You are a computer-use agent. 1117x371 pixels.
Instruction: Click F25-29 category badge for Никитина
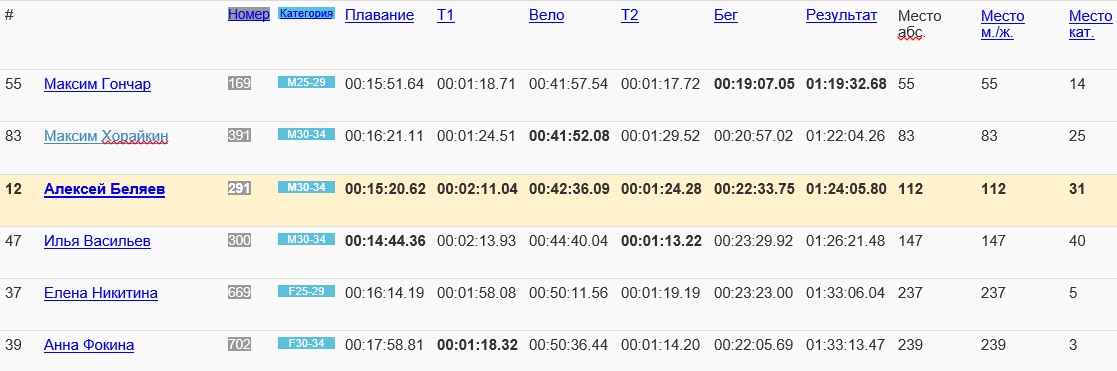(x=306, y=291)
